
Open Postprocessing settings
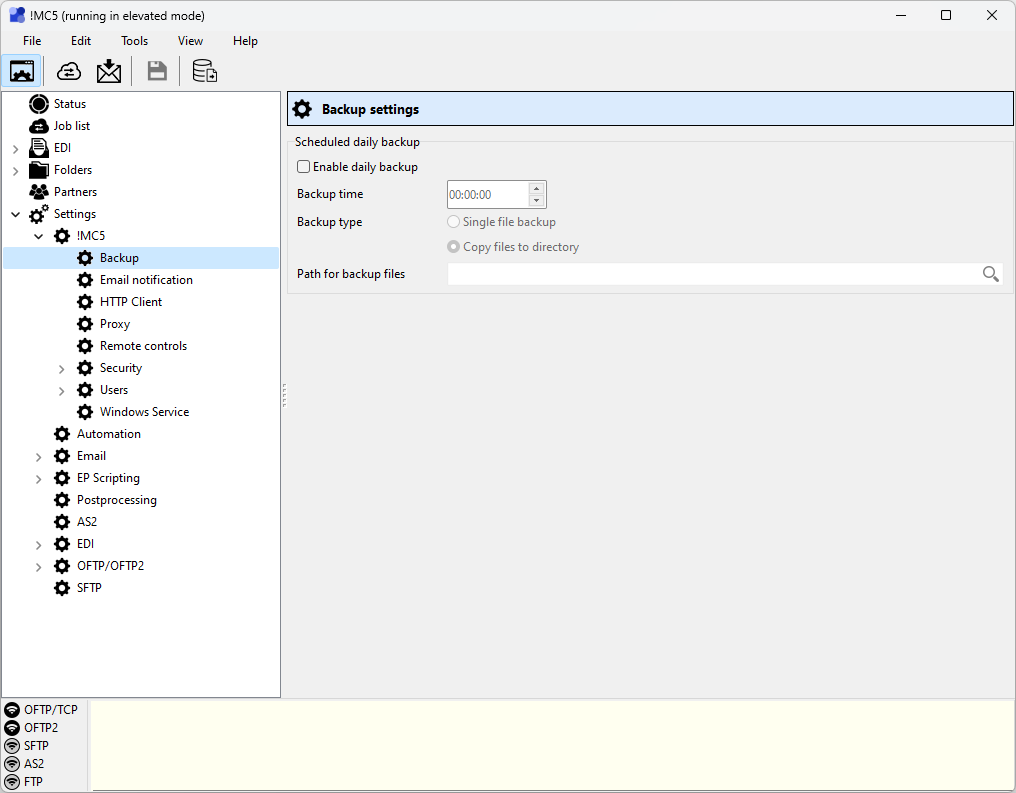tap(117, 500)
